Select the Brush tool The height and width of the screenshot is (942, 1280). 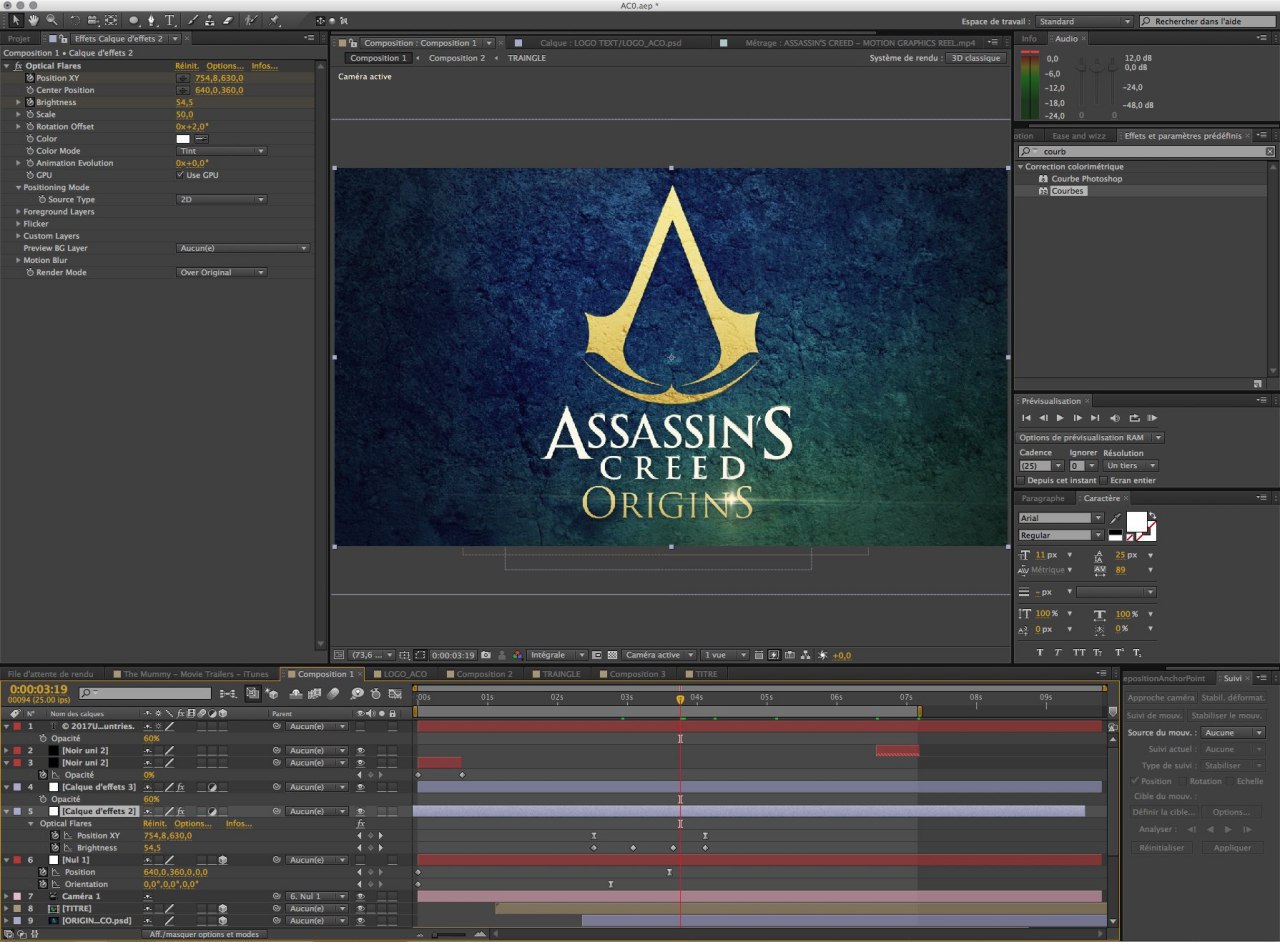pos(193,20)
